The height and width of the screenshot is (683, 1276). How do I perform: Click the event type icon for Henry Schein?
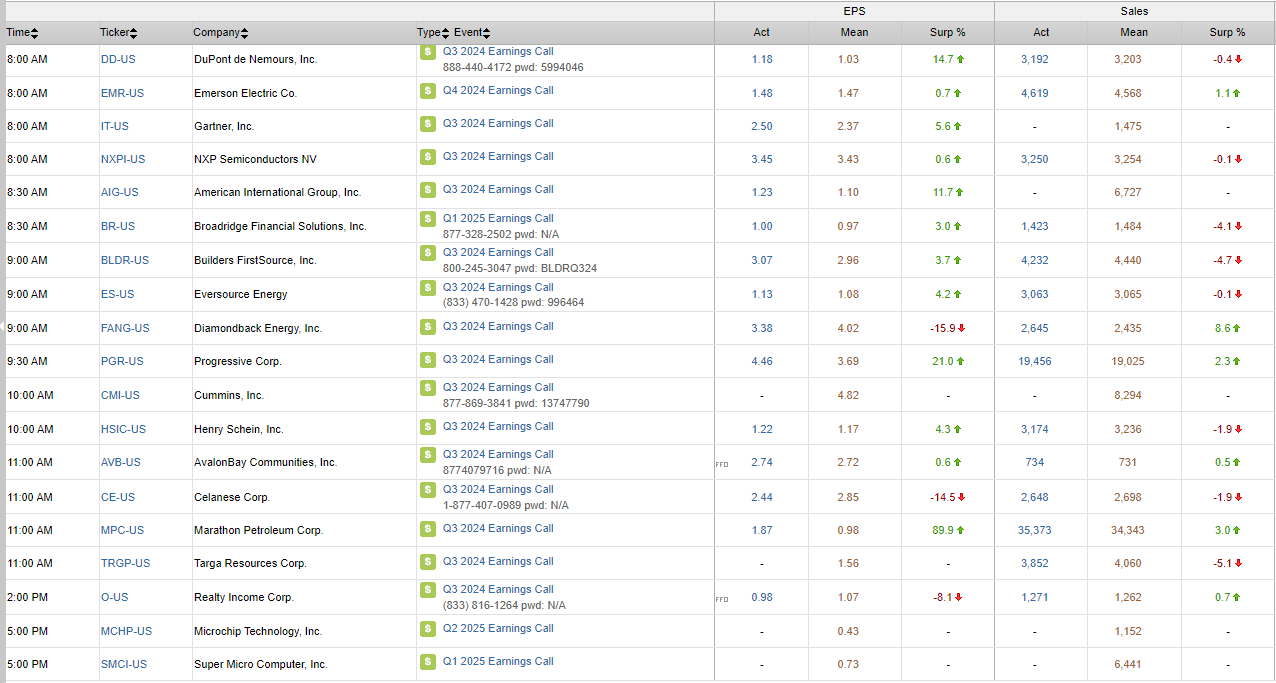pos(427,427)
